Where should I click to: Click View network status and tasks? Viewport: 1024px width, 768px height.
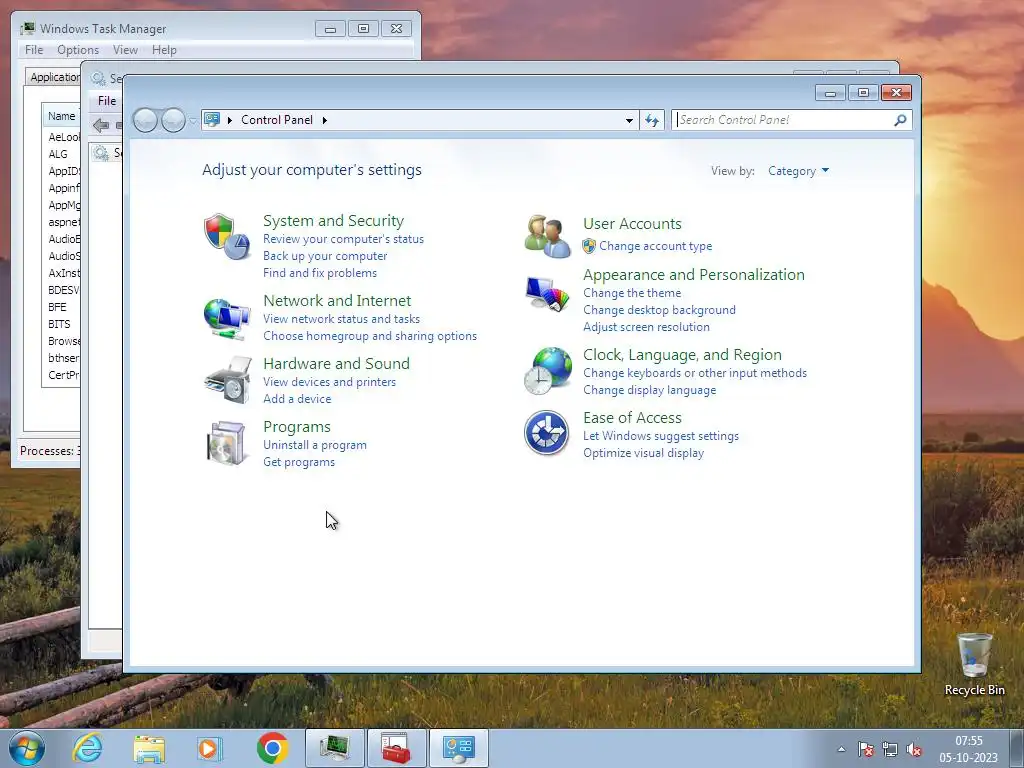pyautogui.click(x=341, y=319)
